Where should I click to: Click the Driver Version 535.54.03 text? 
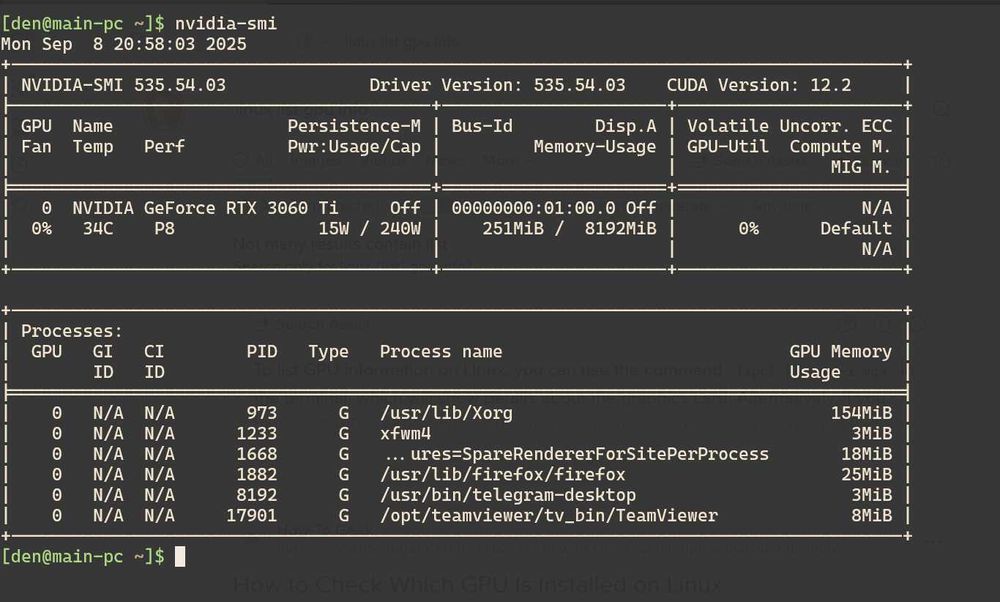click(x=497, y=85)
